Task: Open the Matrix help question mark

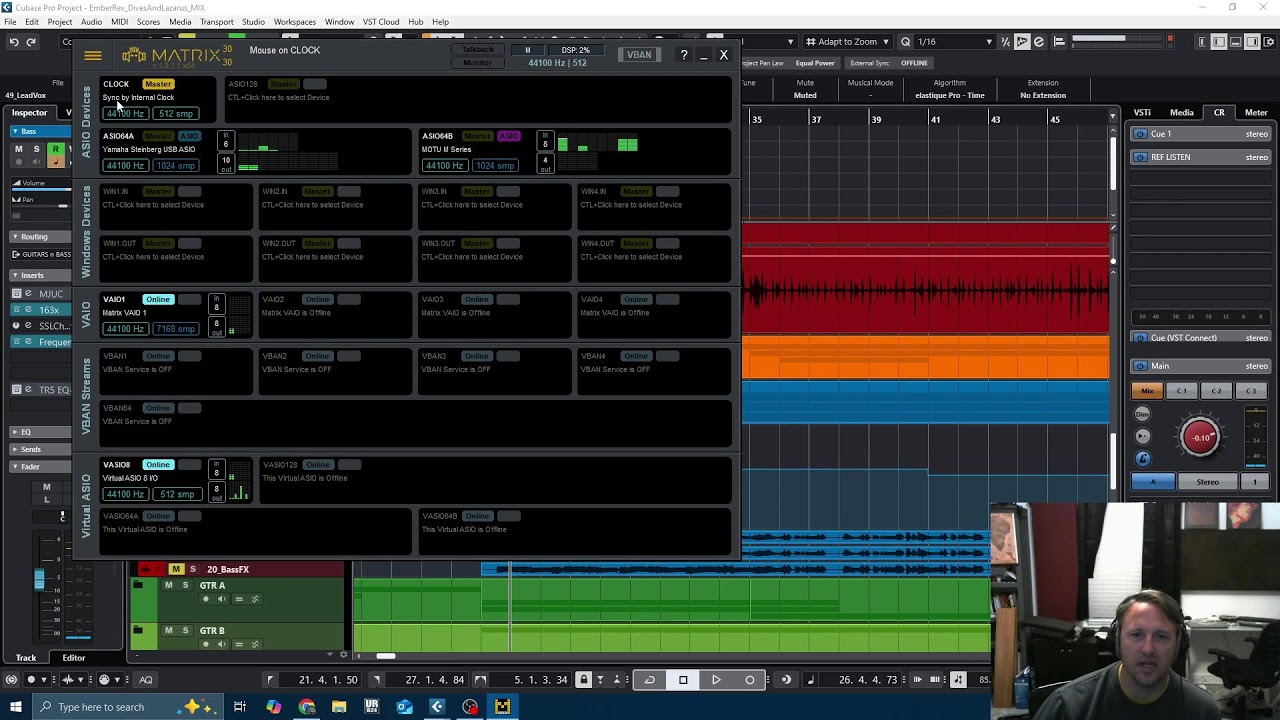Action: point(684,55)
